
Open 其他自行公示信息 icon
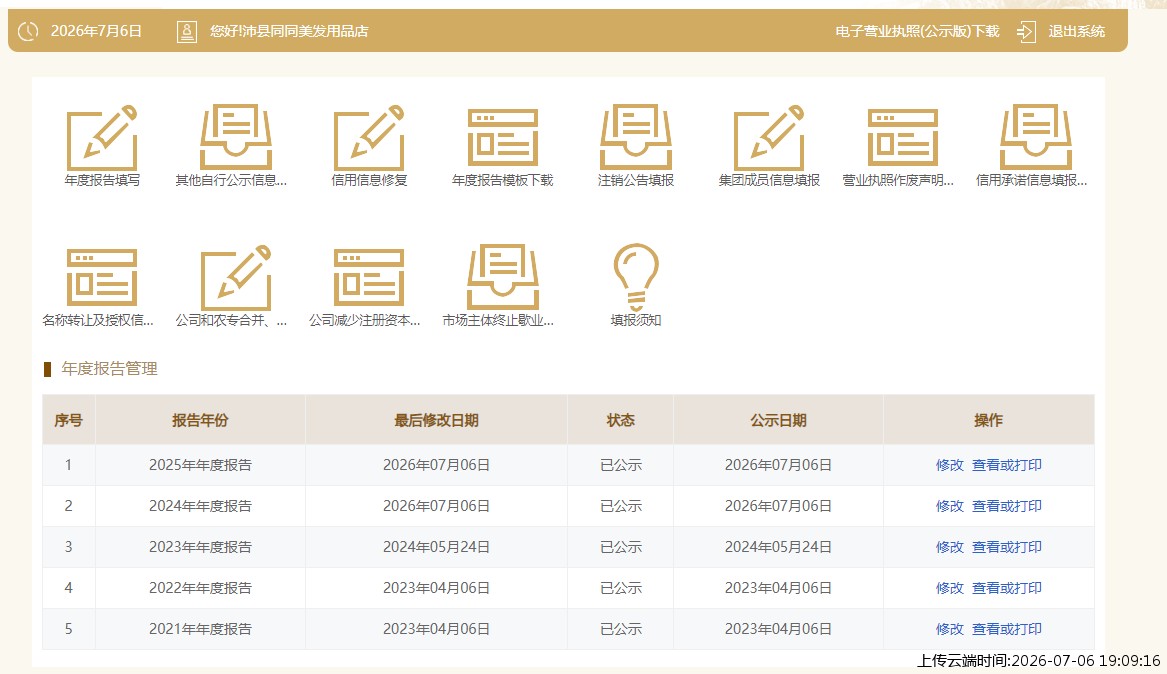point(235,138)
